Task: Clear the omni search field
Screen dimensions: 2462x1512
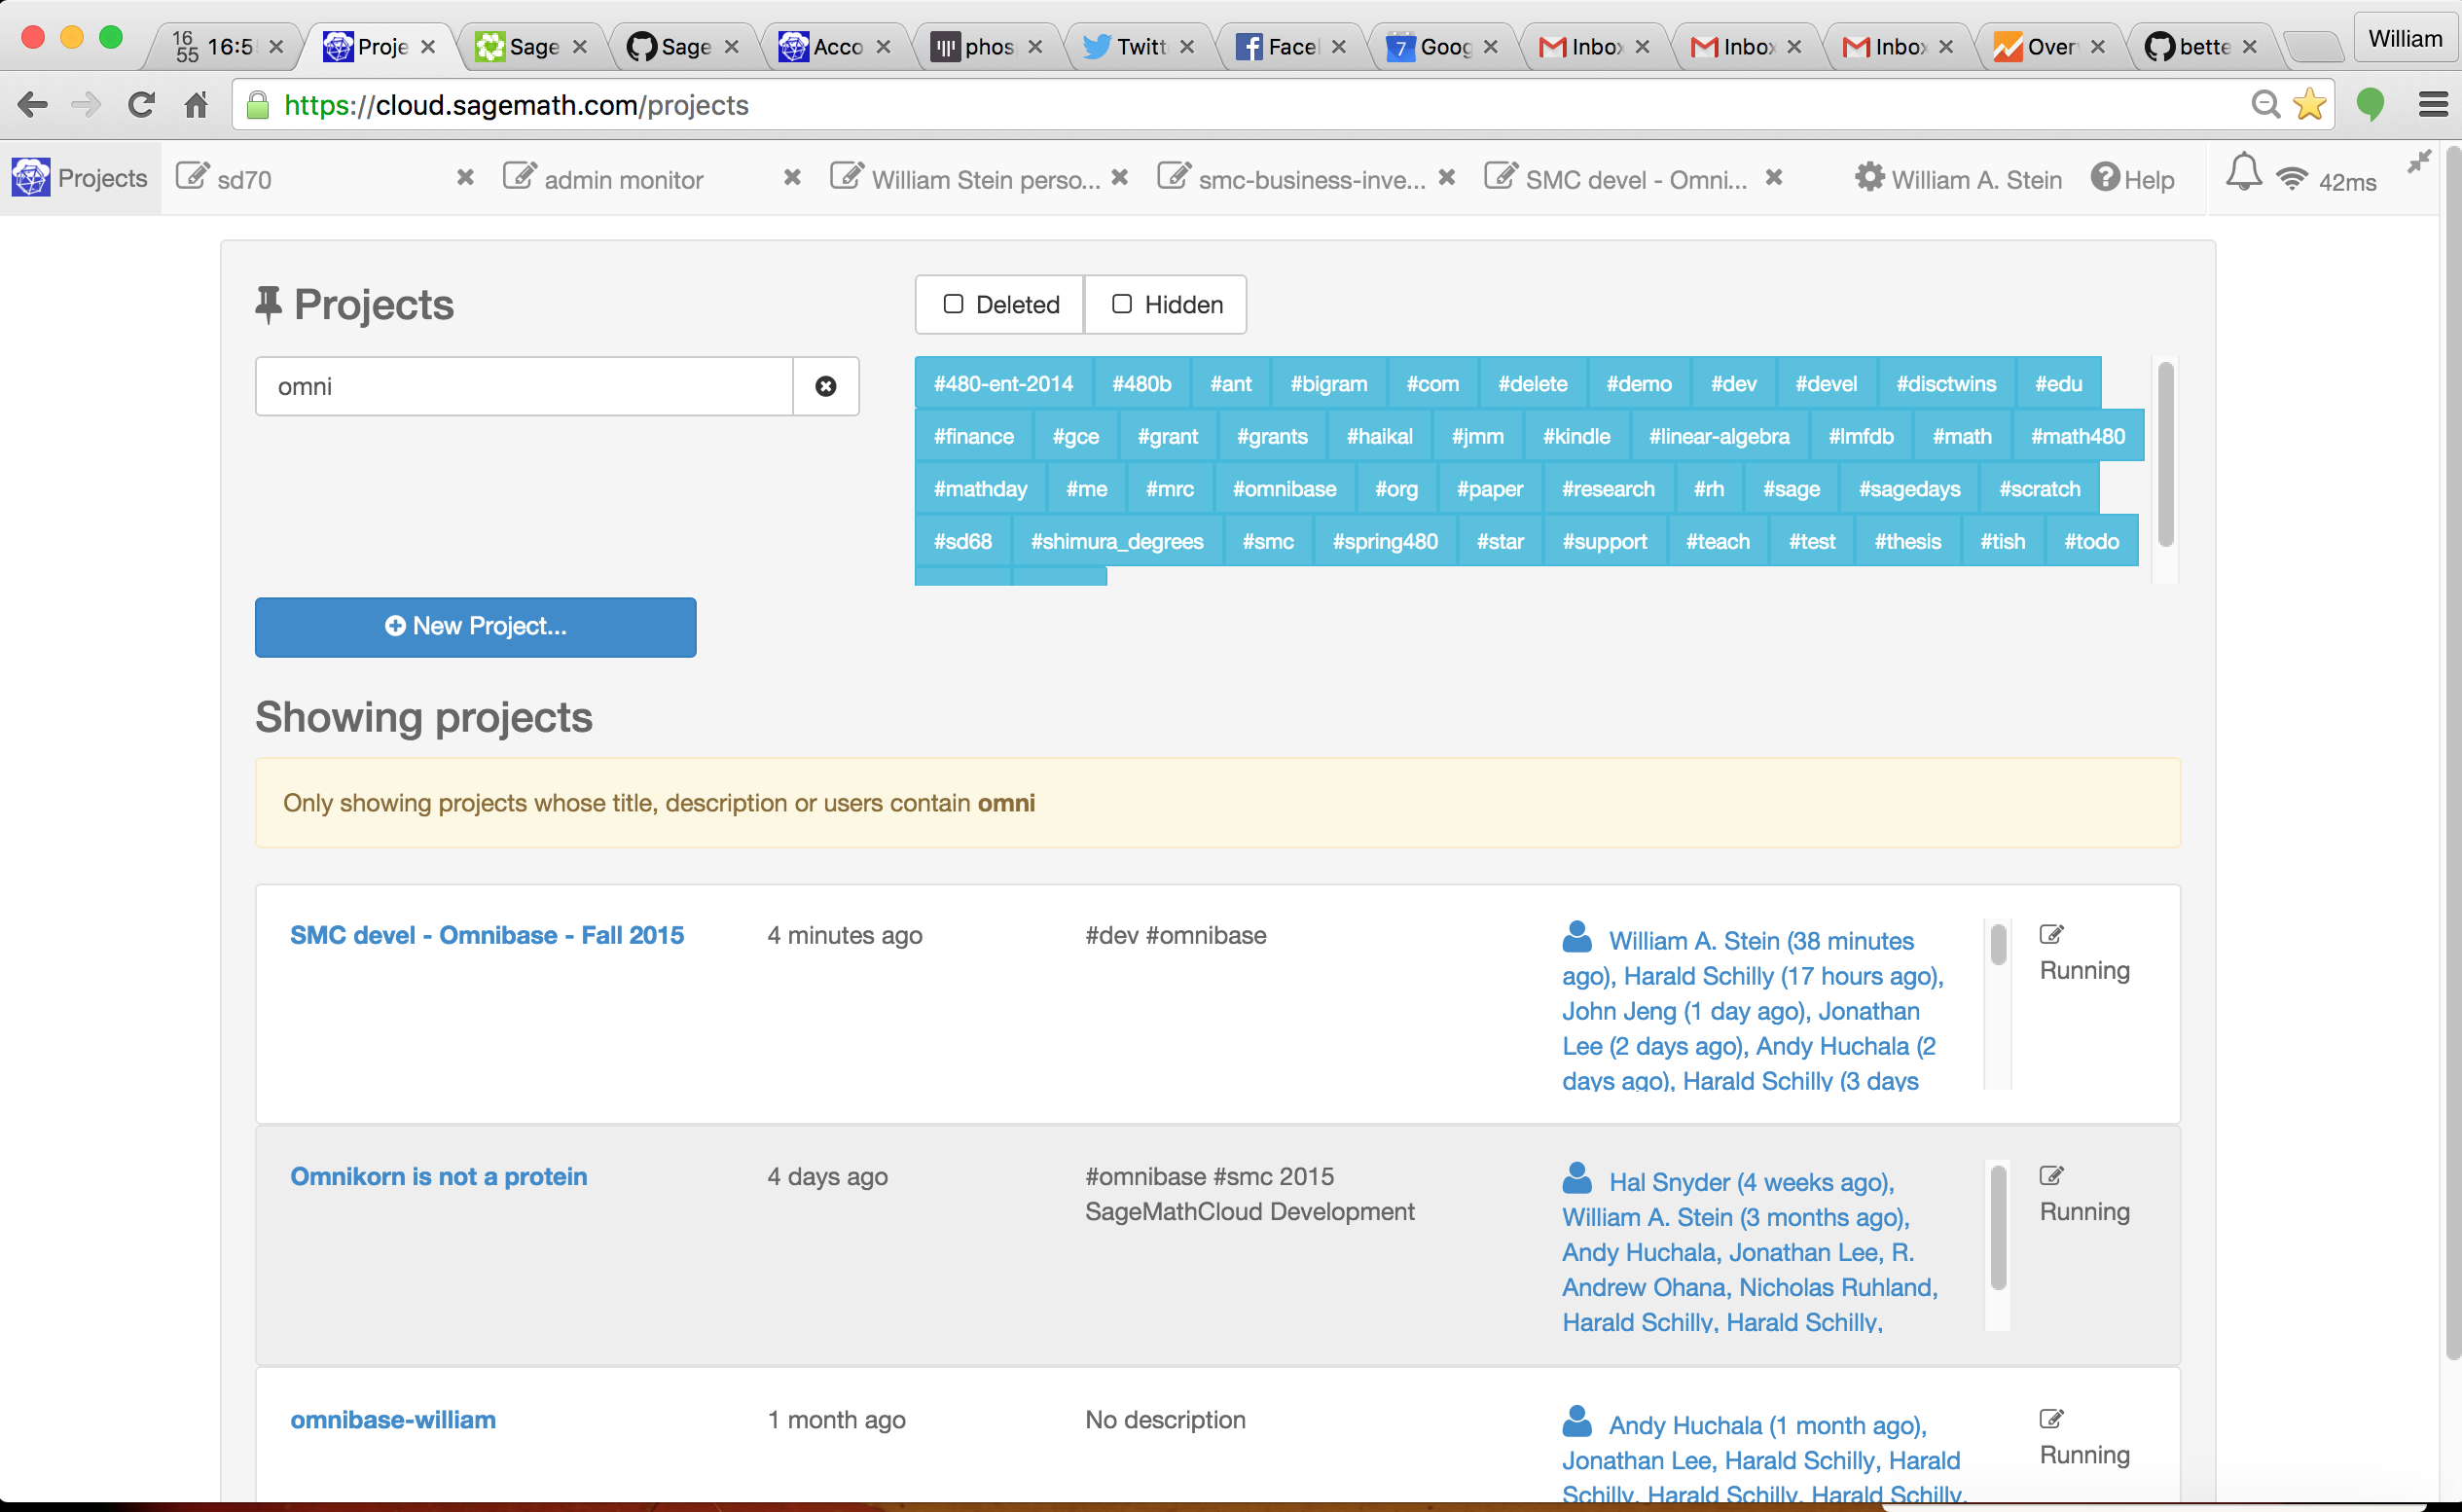Action: coord(825,386)
